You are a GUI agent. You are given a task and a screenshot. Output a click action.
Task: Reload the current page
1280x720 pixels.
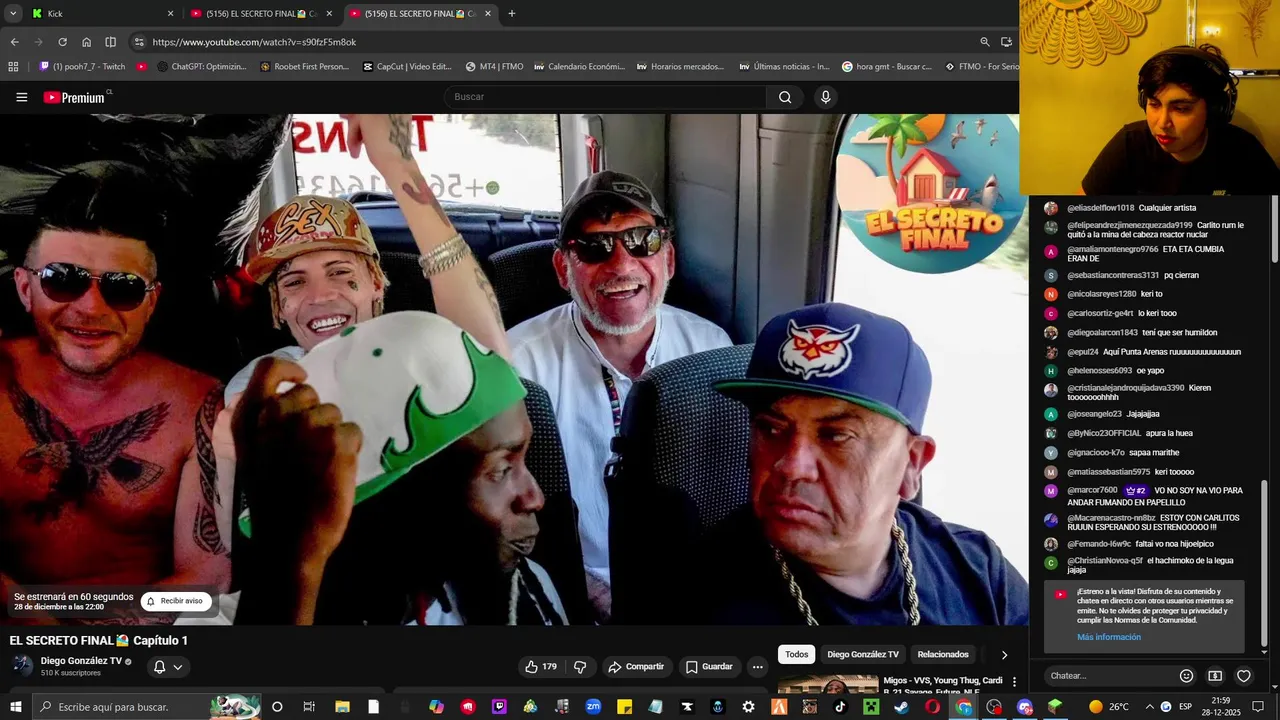62,42
